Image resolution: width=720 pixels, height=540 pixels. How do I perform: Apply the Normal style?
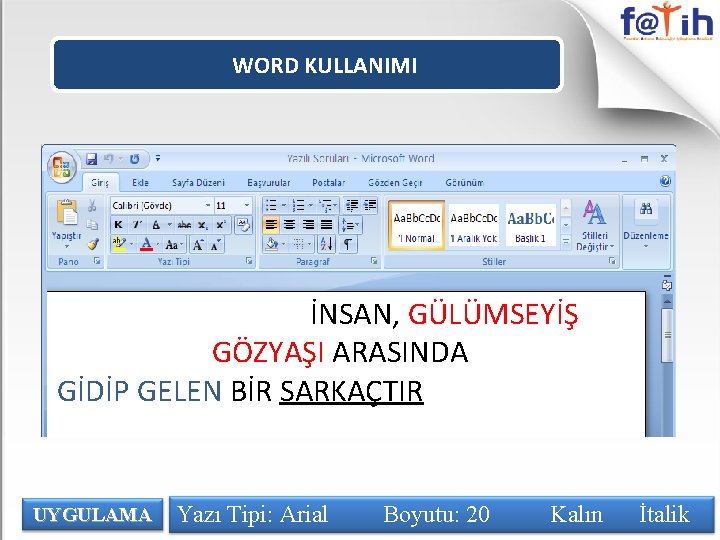tap(416, 225)
